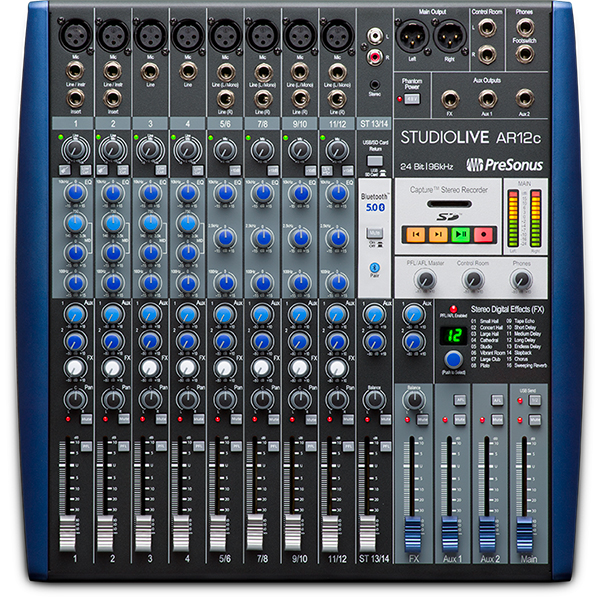Mute channel 1

point(86,419)
